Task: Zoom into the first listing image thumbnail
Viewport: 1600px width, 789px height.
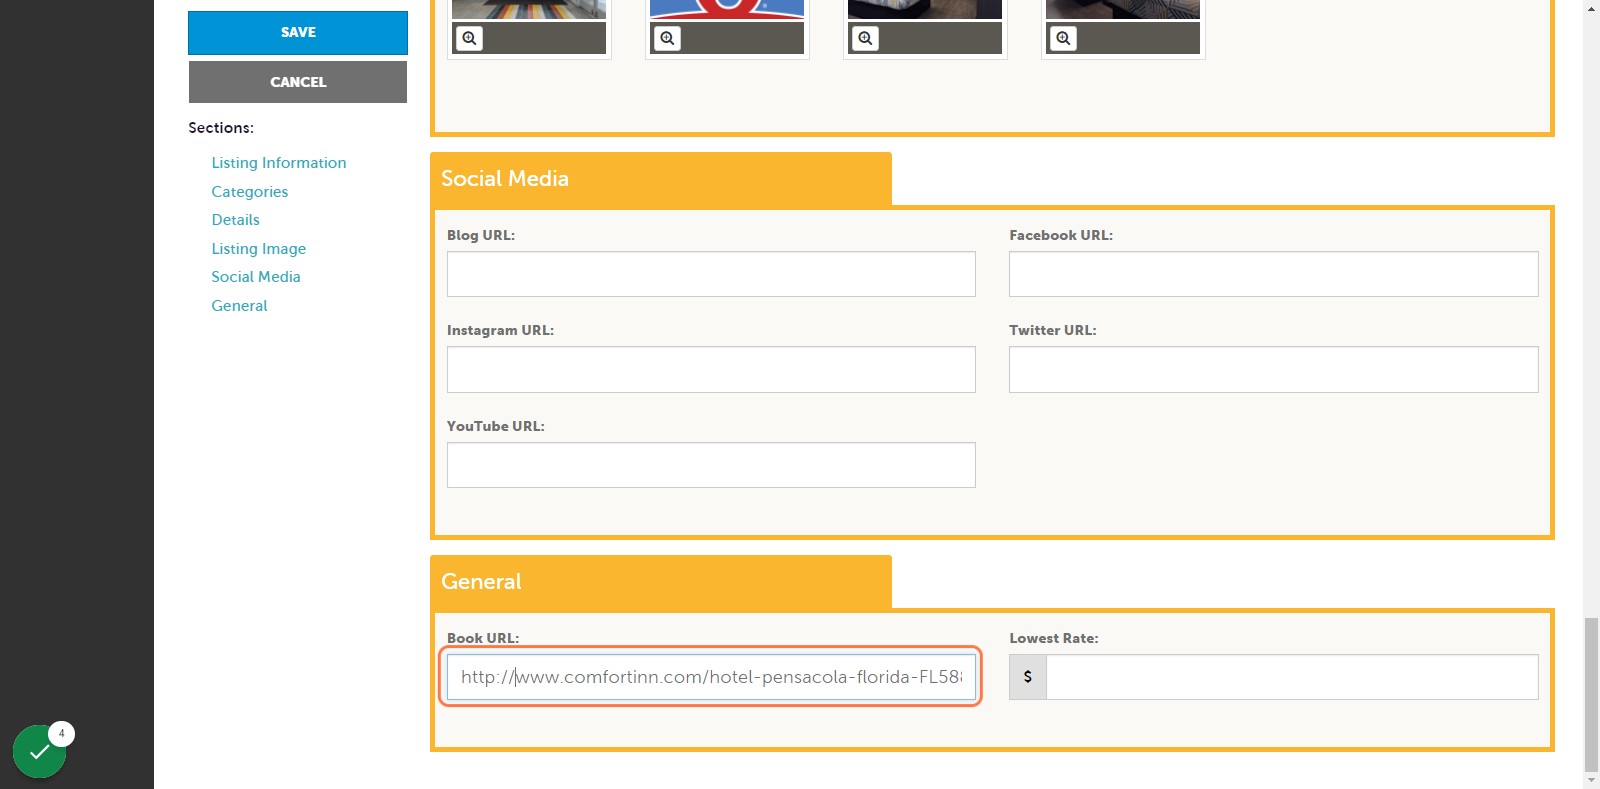Action: (x=469, y=38)
